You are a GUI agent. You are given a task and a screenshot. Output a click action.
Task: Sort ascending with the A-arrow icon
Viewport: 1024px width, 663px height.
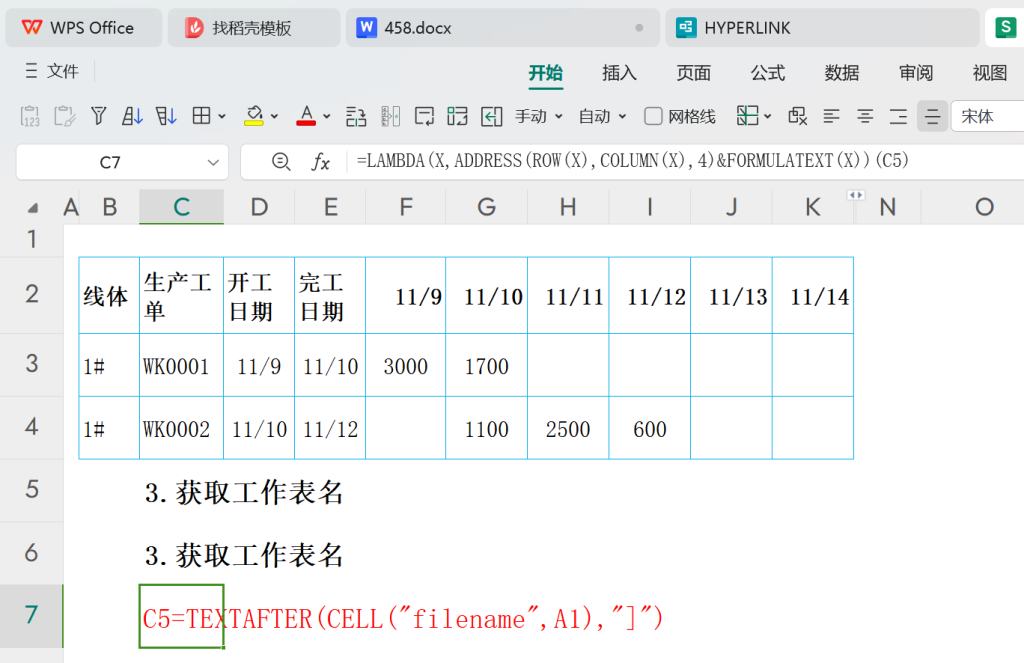point(132,116)
